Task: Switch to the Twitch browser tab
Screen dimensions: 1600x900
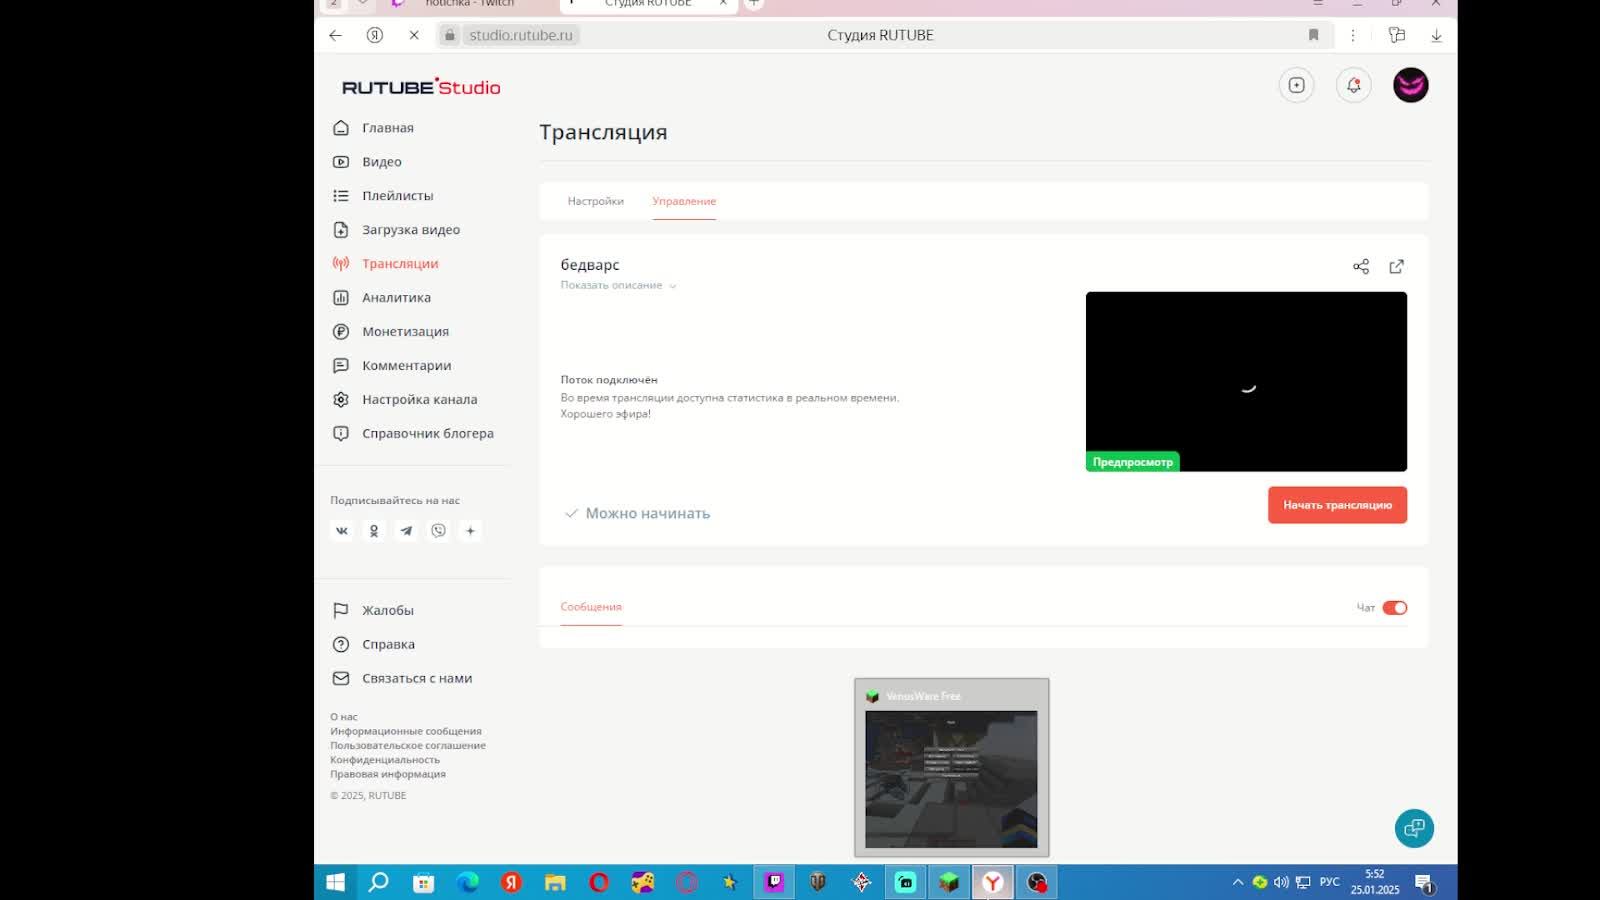Action: (x=468, y=4)
